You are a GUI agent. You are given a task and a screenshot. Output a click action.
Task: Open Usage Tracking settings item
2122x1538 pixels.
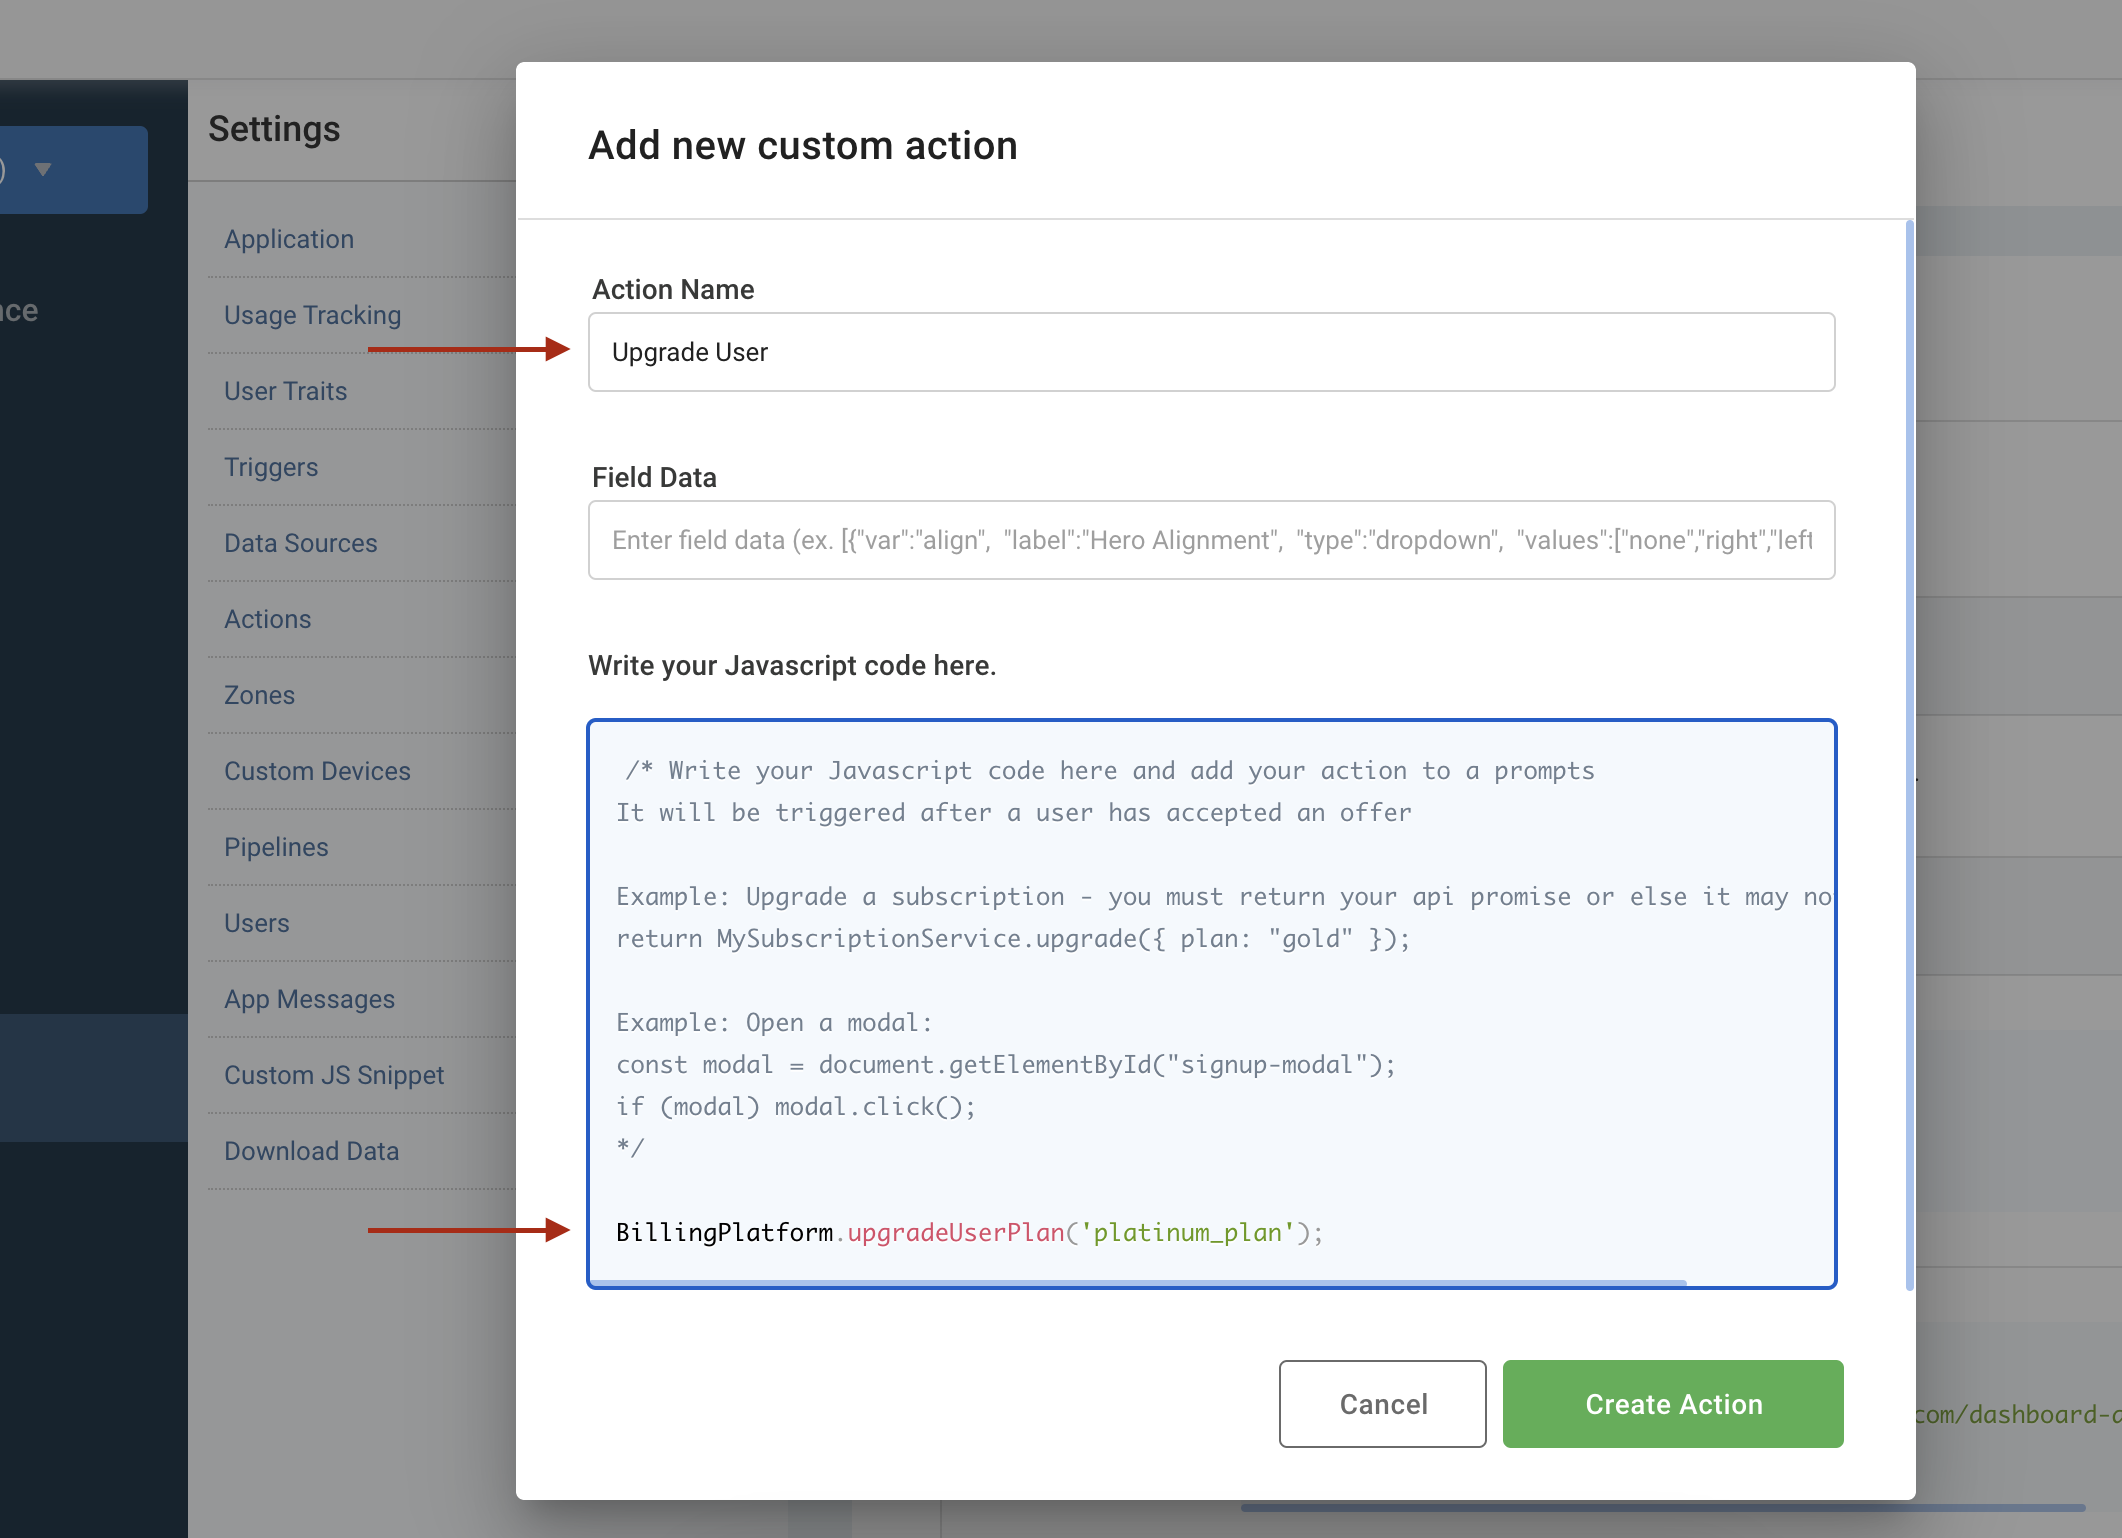312,315
